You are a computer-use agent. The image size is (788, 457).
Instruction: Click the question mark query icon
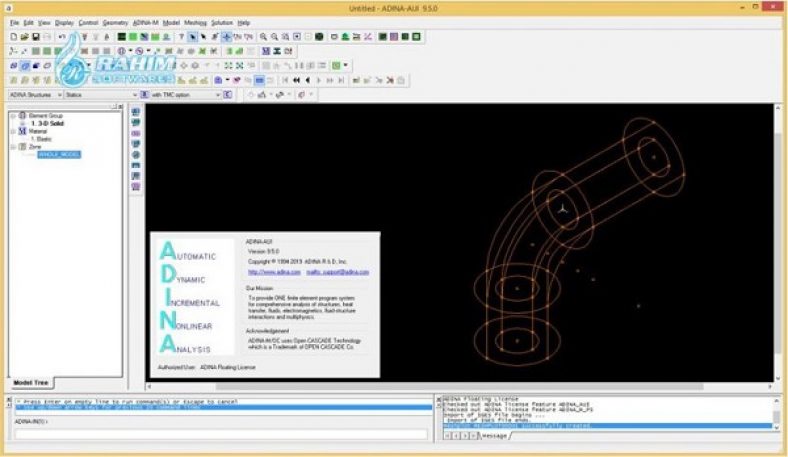point(181,37)
